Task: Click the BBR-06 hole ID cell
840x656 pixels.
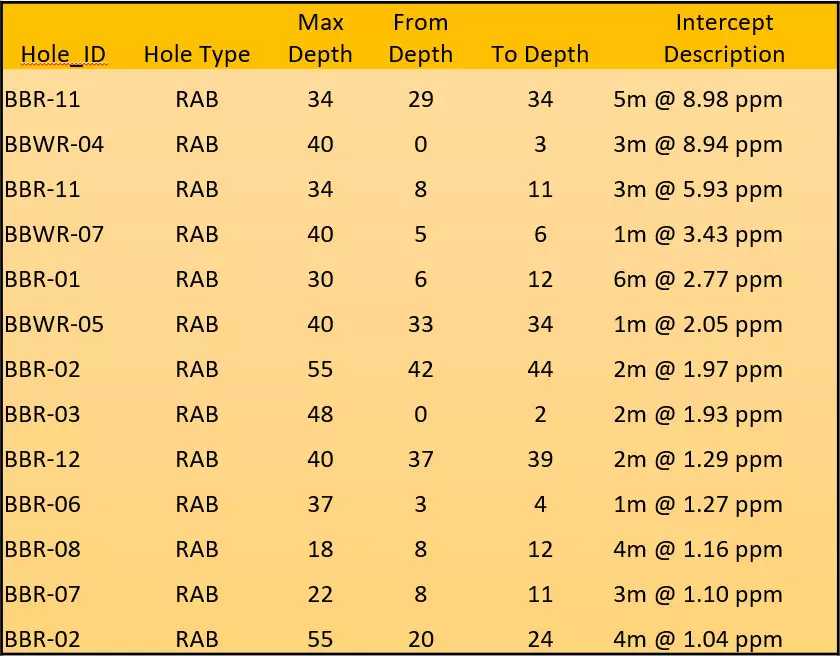Action: (x=42, y=504)
